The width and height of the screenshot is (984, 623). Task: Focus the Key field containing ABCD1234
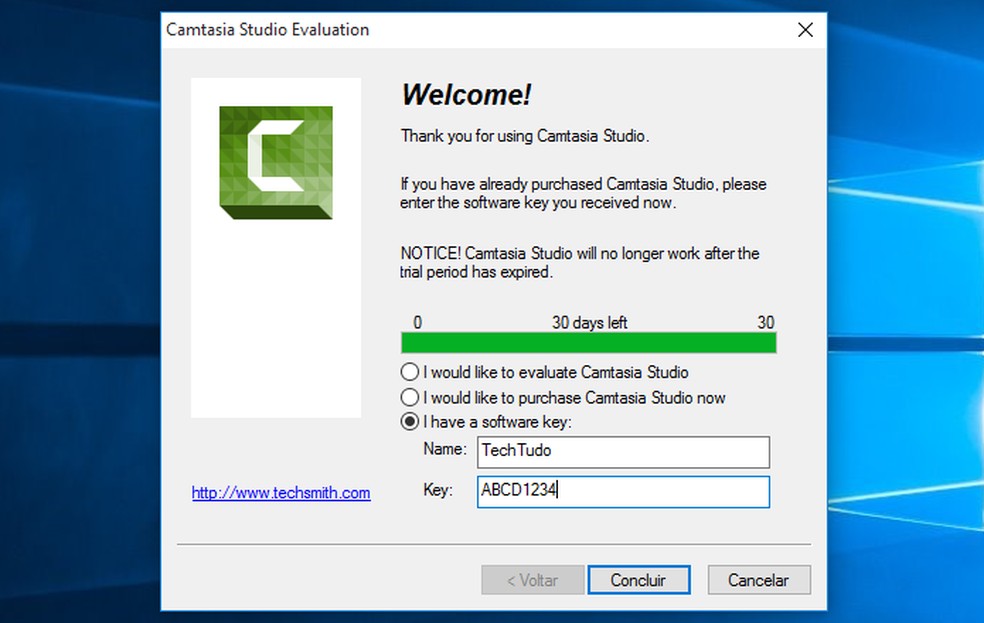pos(623,491)
